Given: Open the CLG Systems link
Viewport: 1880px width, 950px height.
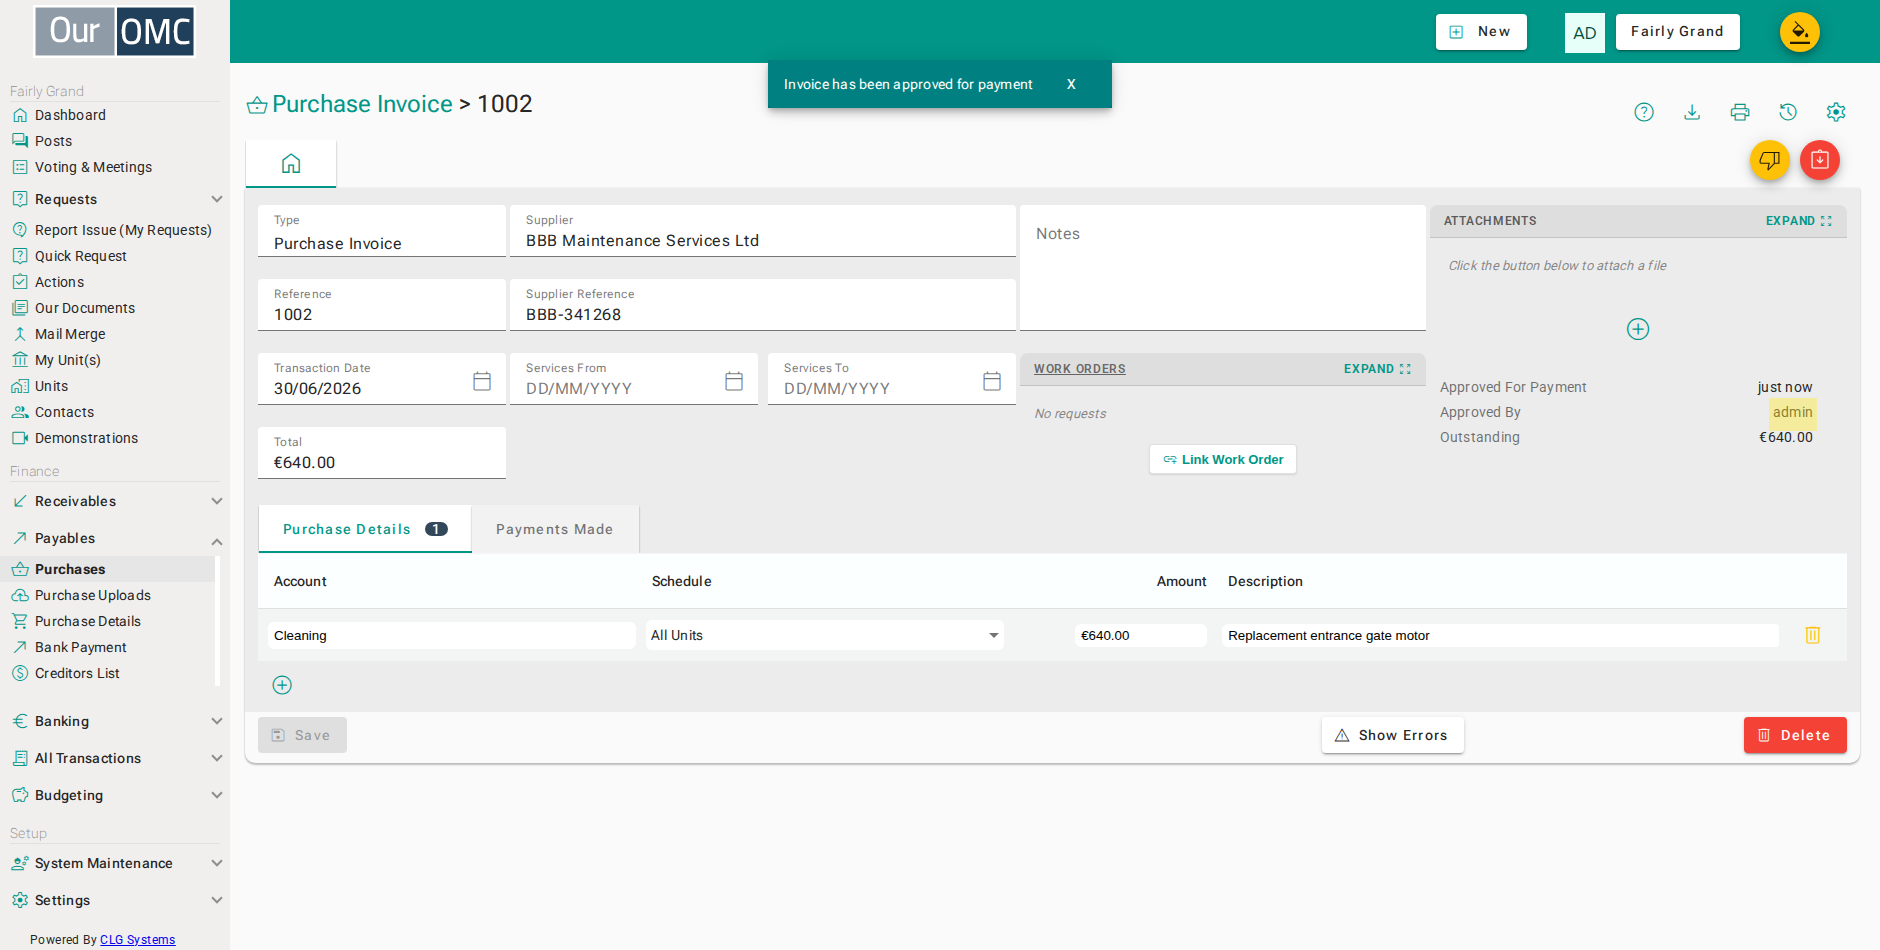Looking at the screenshot, I should 137,940.
